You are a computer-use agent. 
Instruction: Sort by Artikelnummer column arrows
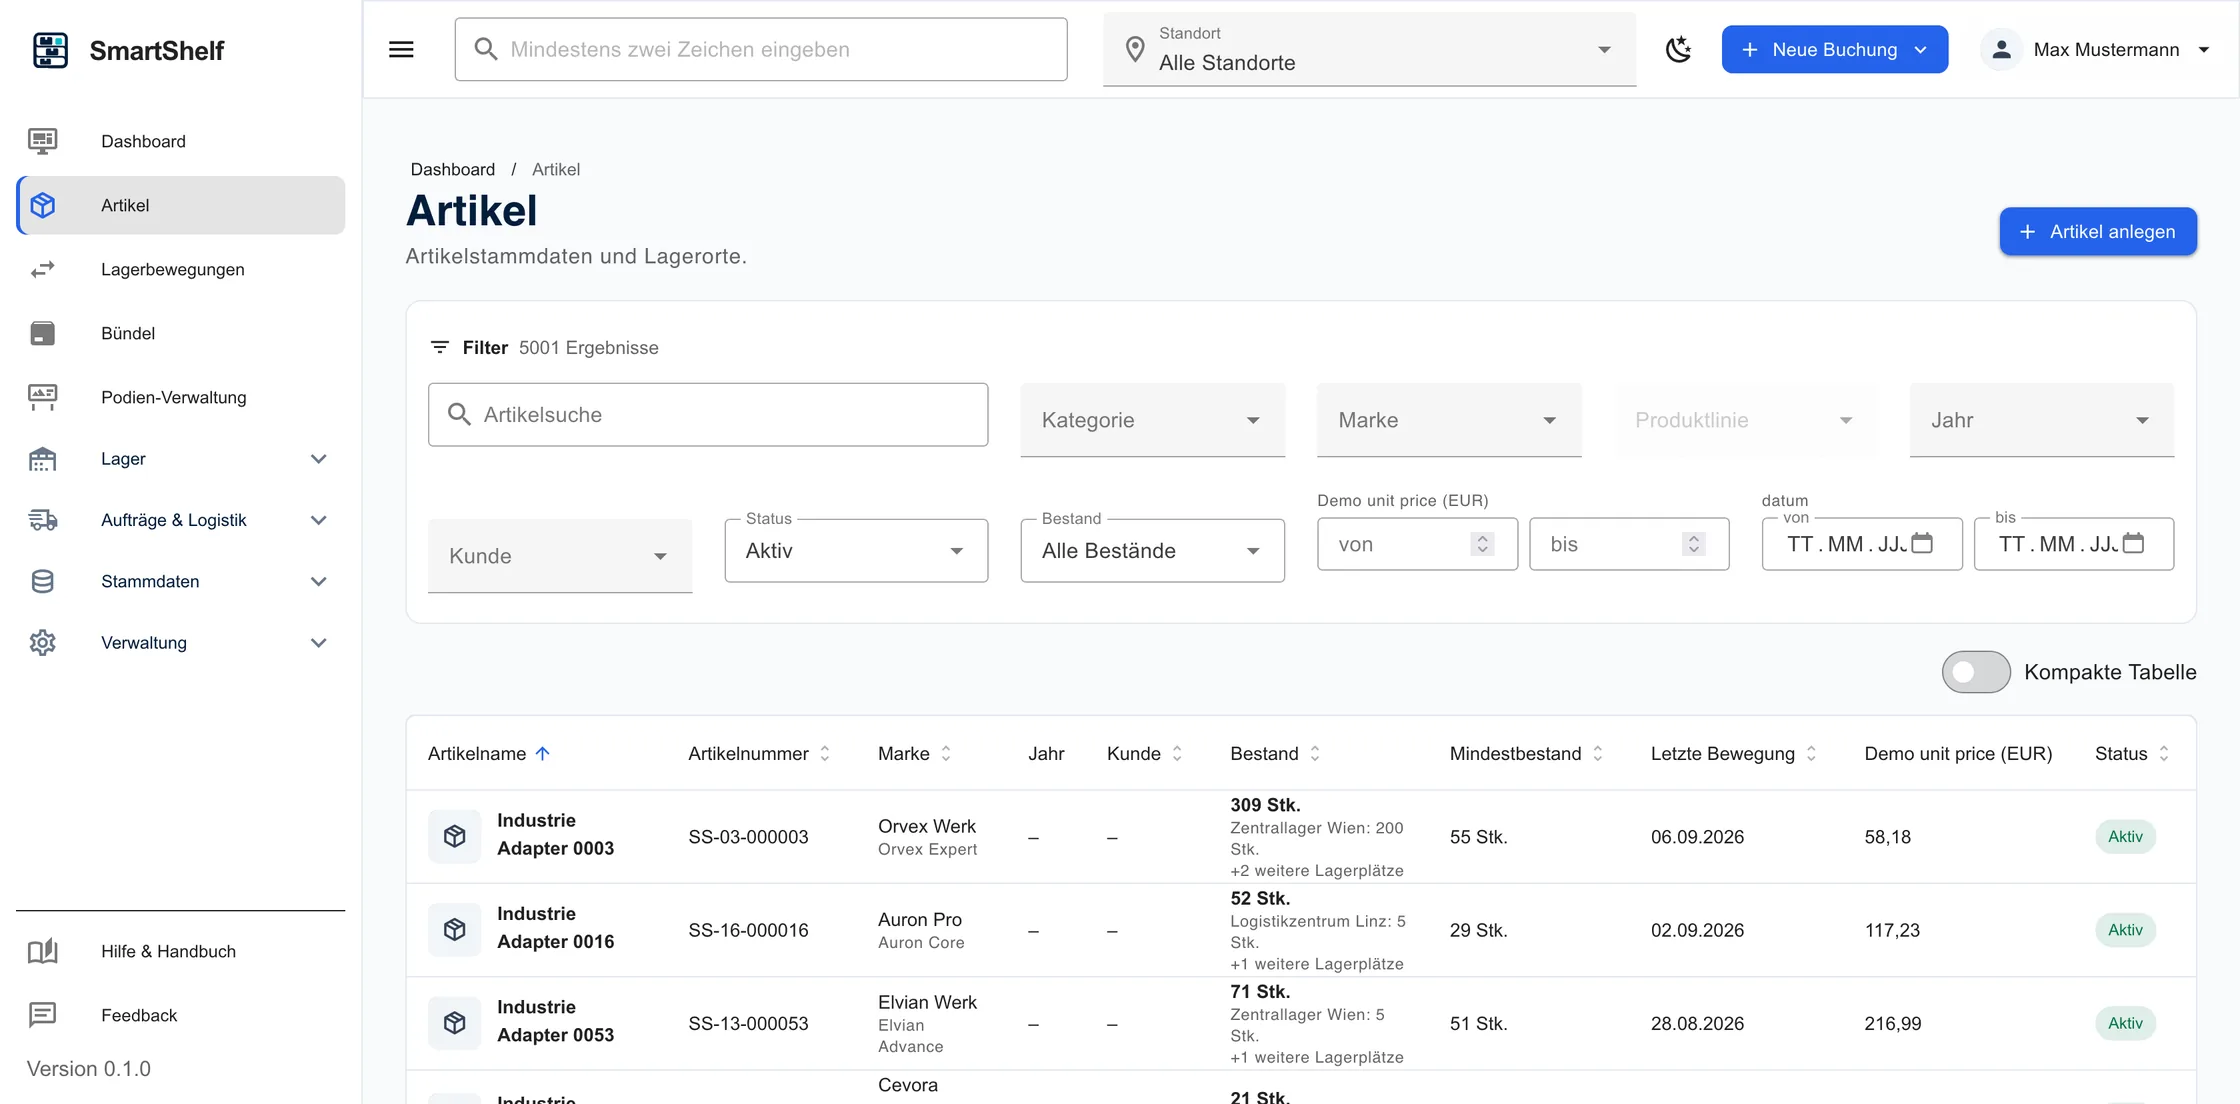tap(825, 753)
